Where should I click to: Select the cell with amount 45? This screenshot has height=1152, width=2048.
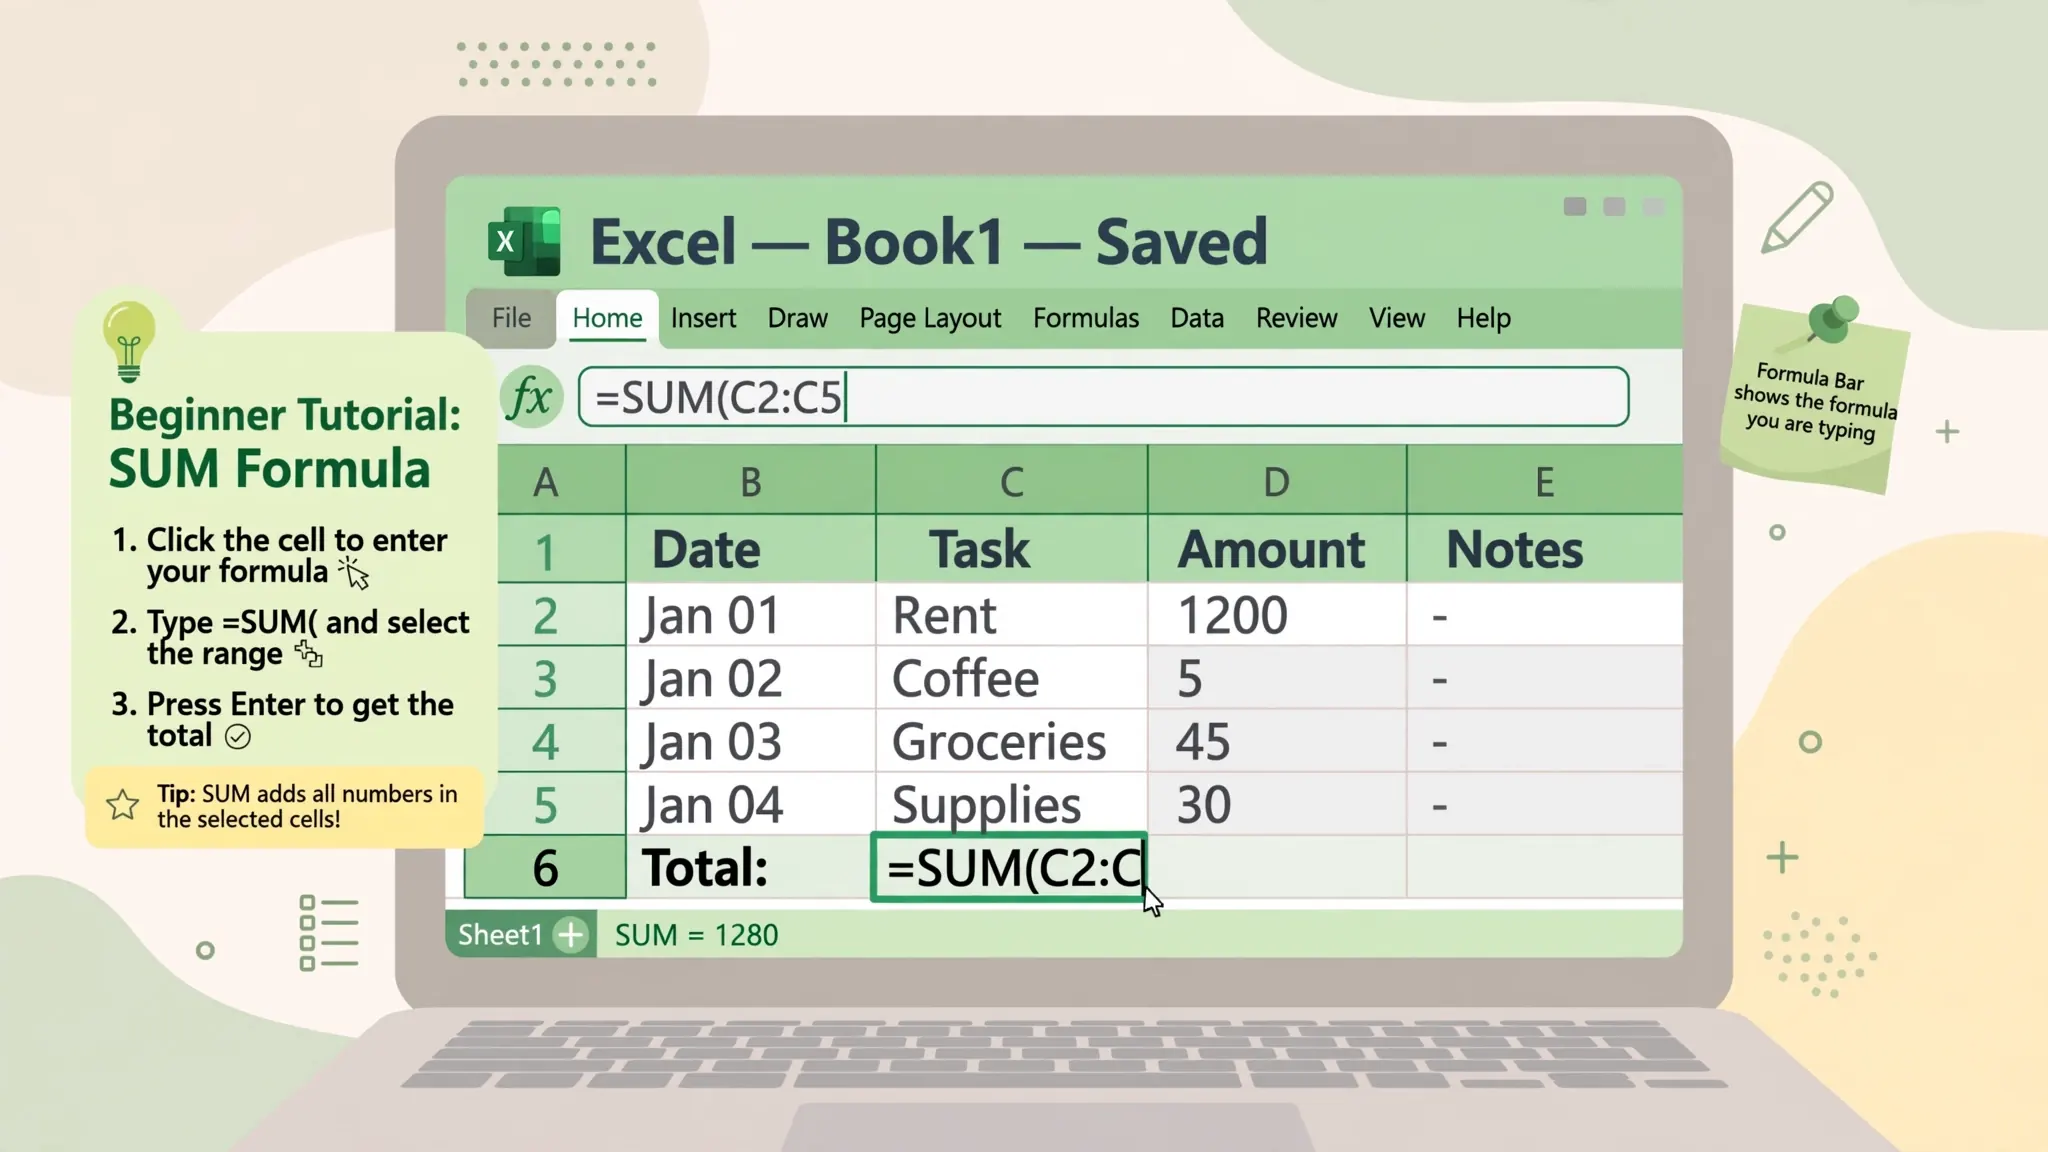[x=1277, y=741]
